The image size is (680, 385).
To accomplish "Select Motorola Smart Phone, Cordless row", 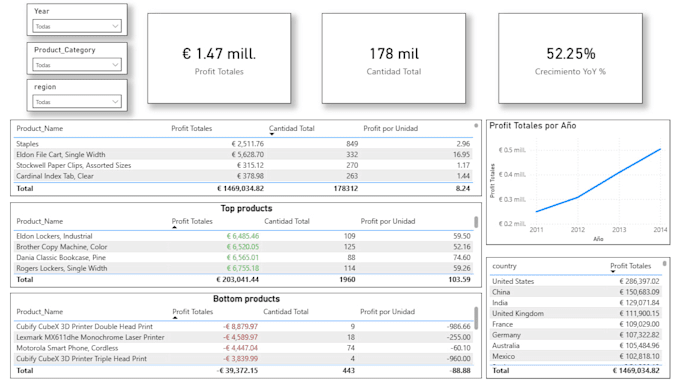I will (243, 348).
